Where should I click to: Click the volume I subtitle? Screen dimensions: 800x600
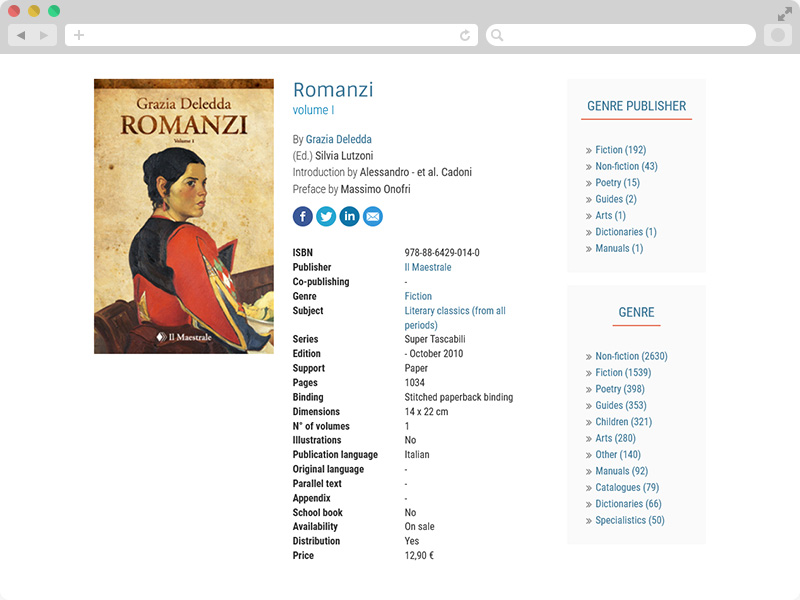pos(313,110)
